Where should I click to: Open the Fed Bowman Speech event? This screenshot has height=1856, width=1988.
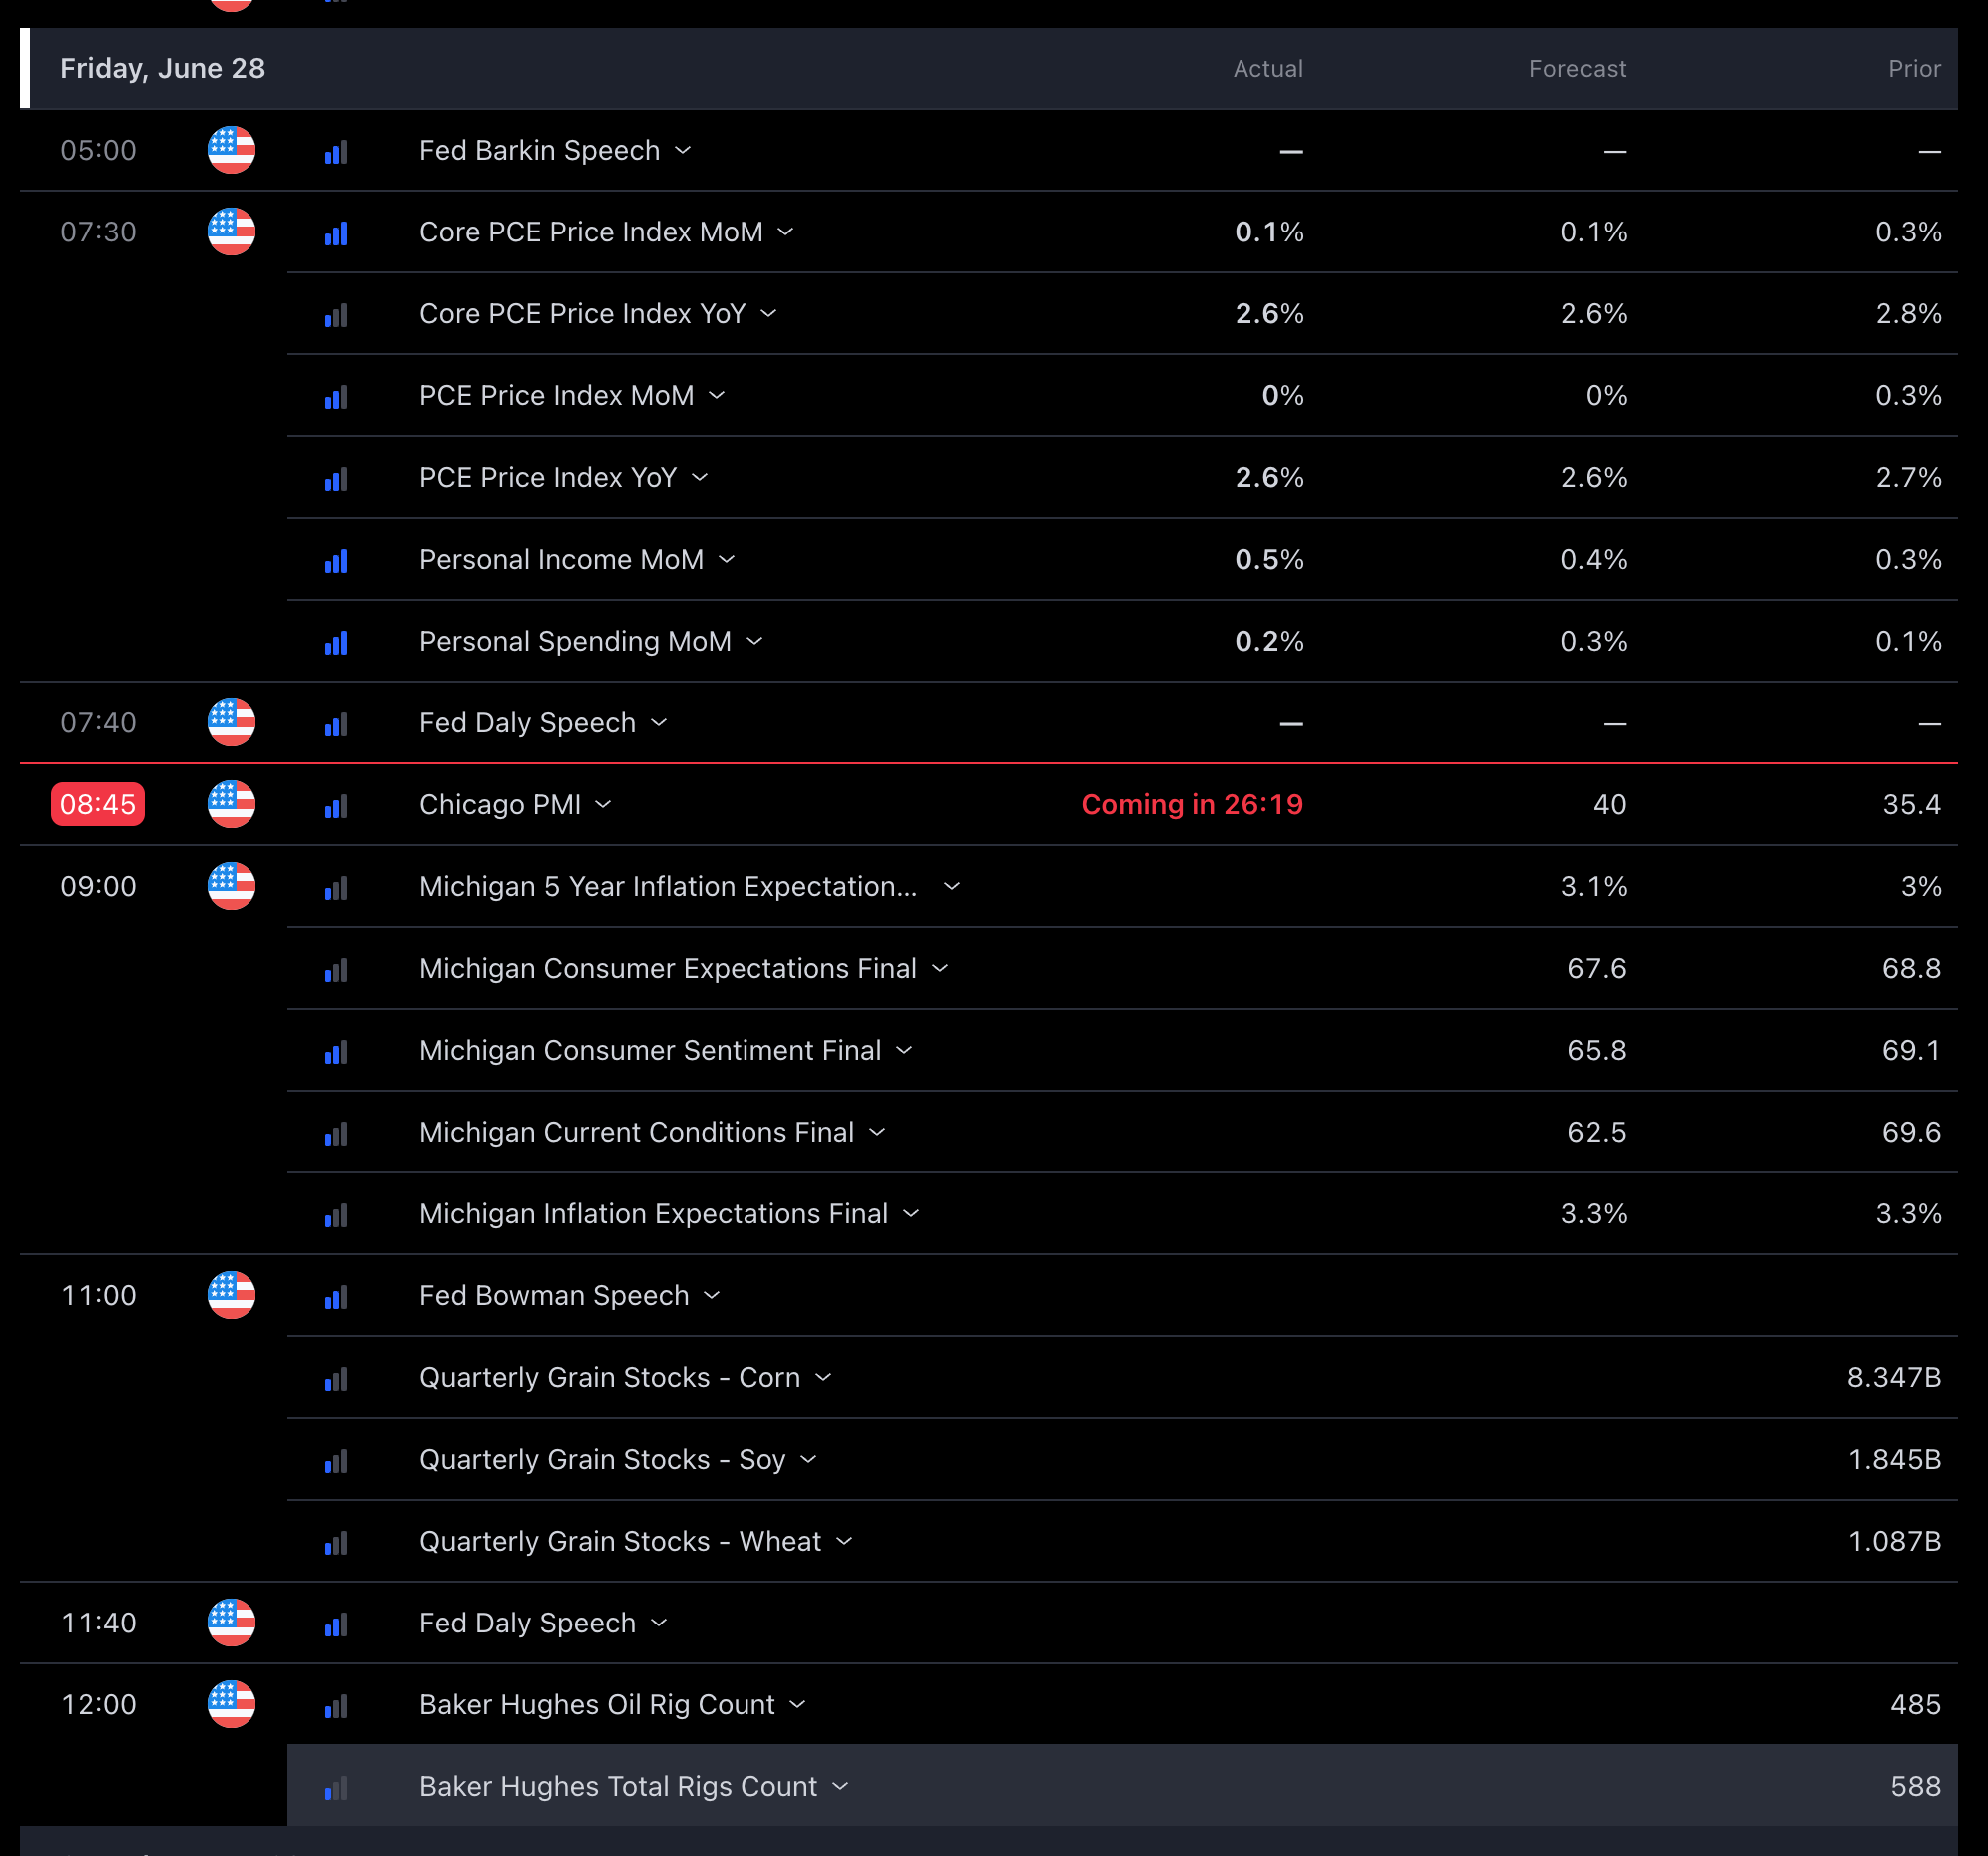coord(553,1296)
